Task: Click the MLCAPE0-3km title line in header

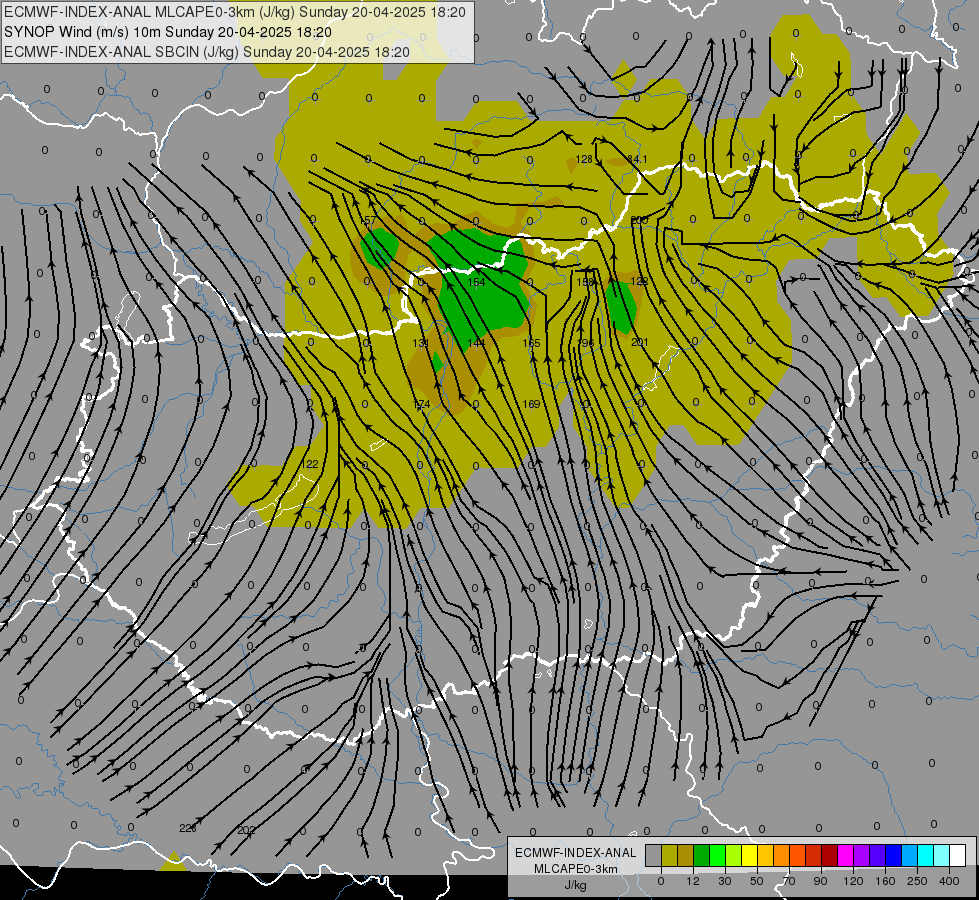Action: click(235, 12)
